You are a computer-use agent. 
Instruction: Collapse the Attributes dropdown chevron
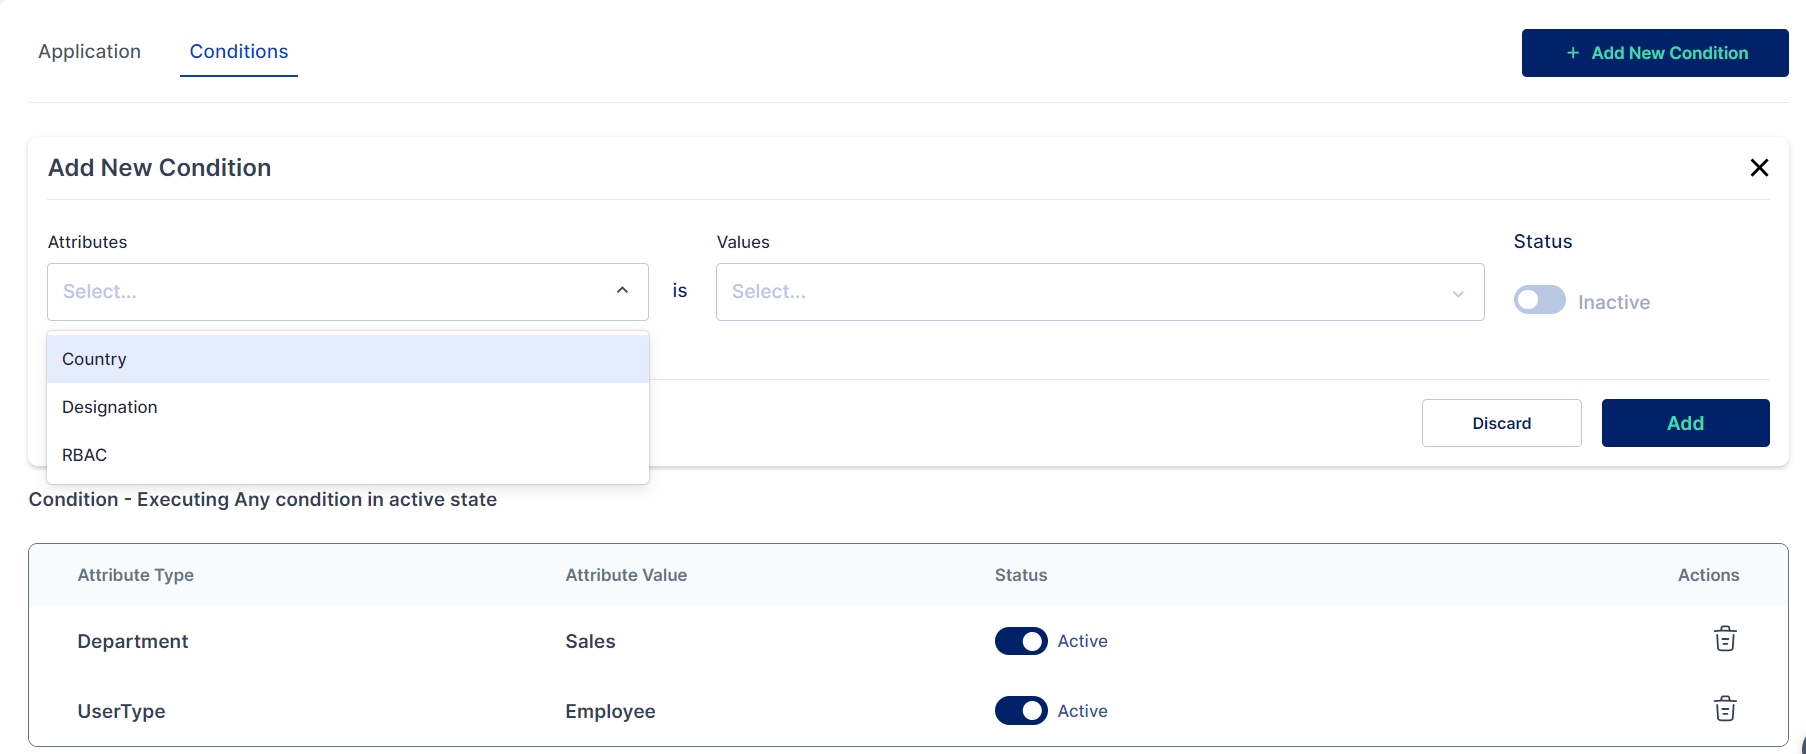click(622, 291)
